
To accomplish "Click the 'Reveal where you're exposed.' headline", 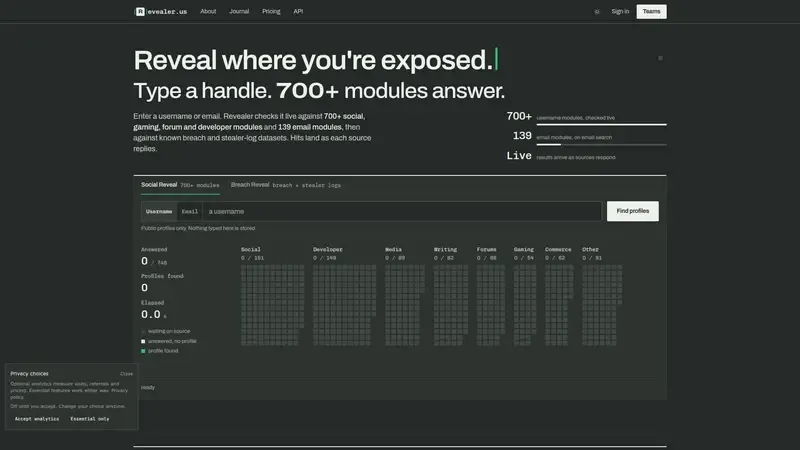I will coord(313,60).
